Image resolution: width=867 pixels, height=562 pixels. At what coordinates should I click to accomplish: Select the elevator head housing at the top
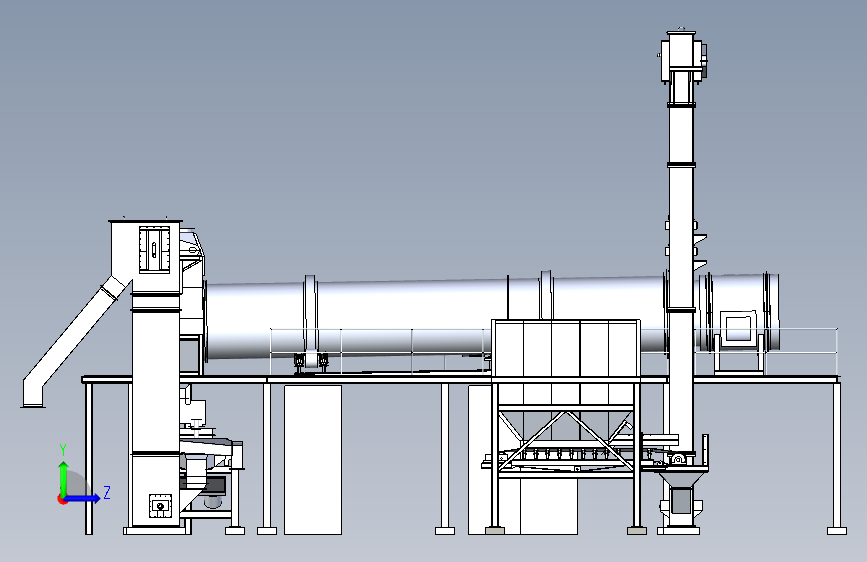tap(682, 56)
